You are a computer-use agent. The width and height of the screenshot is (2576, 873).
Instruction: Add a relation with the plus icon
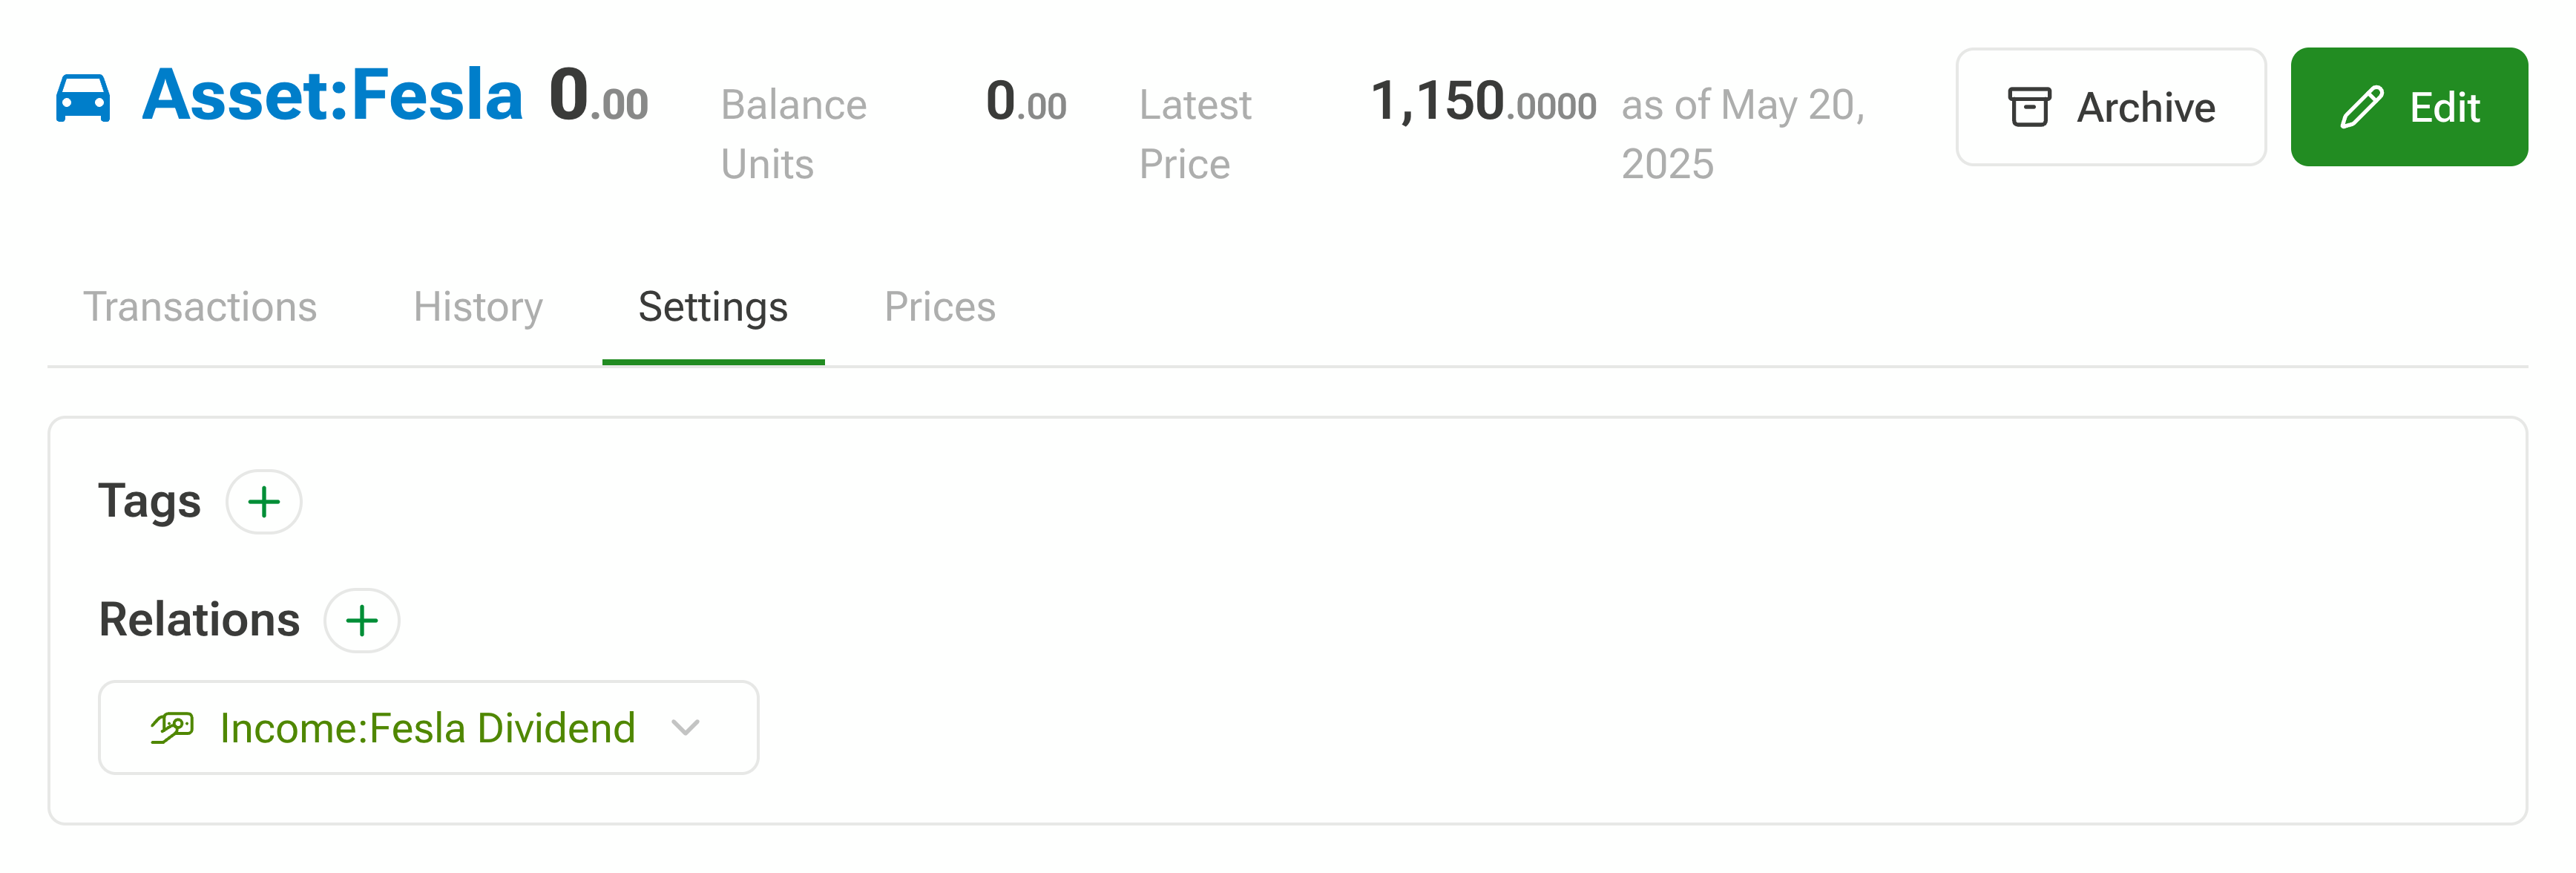click(362, 621)
